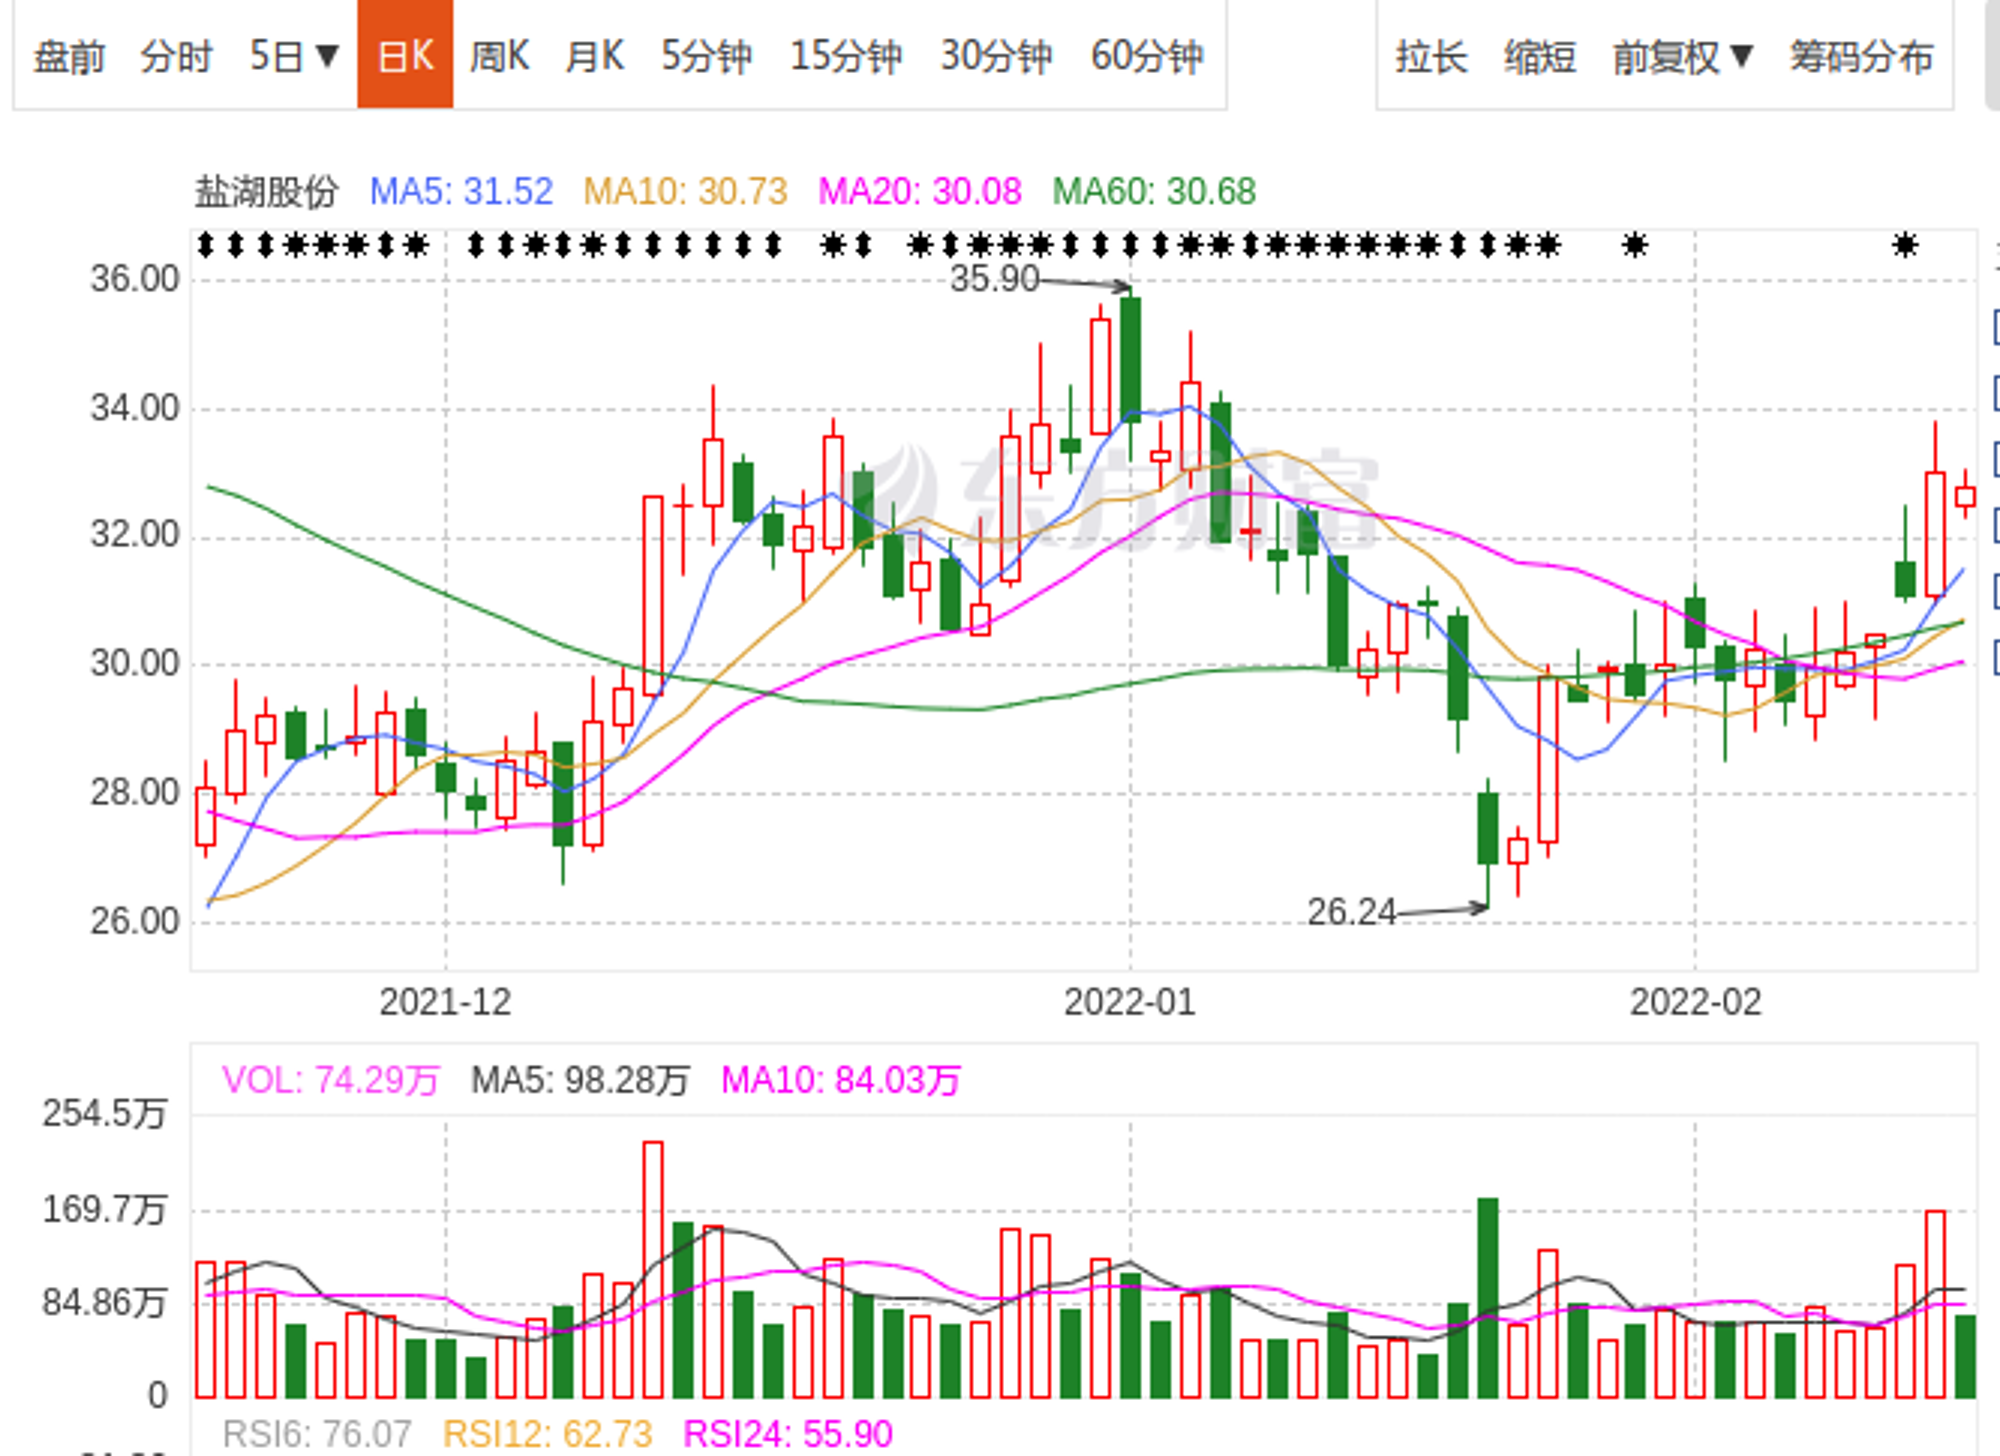The image size is (2000, 1456).
Task: Click the RSI24: 55.90 value
Action: (788, 1434)
